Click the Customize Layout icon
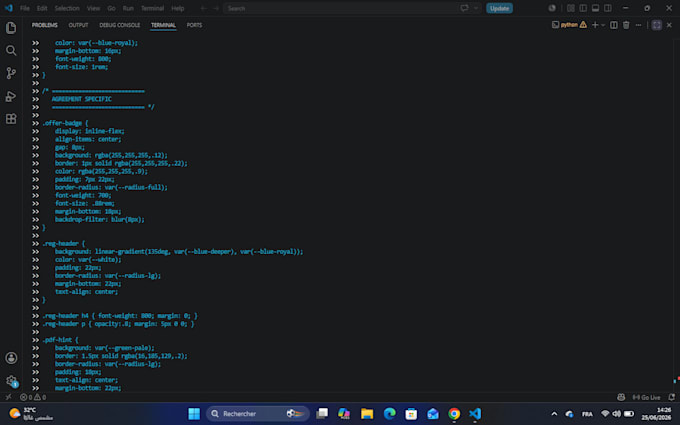Screen dimensions: 680x425 [x=571, y=8]
